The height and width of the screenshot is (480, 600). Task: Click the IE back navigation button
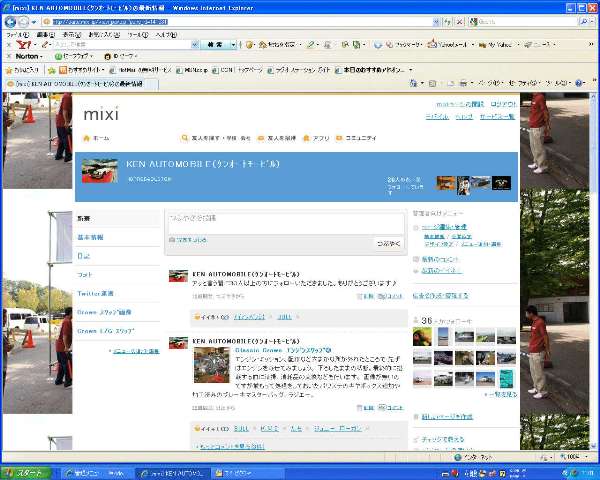(x=10, y=22)
